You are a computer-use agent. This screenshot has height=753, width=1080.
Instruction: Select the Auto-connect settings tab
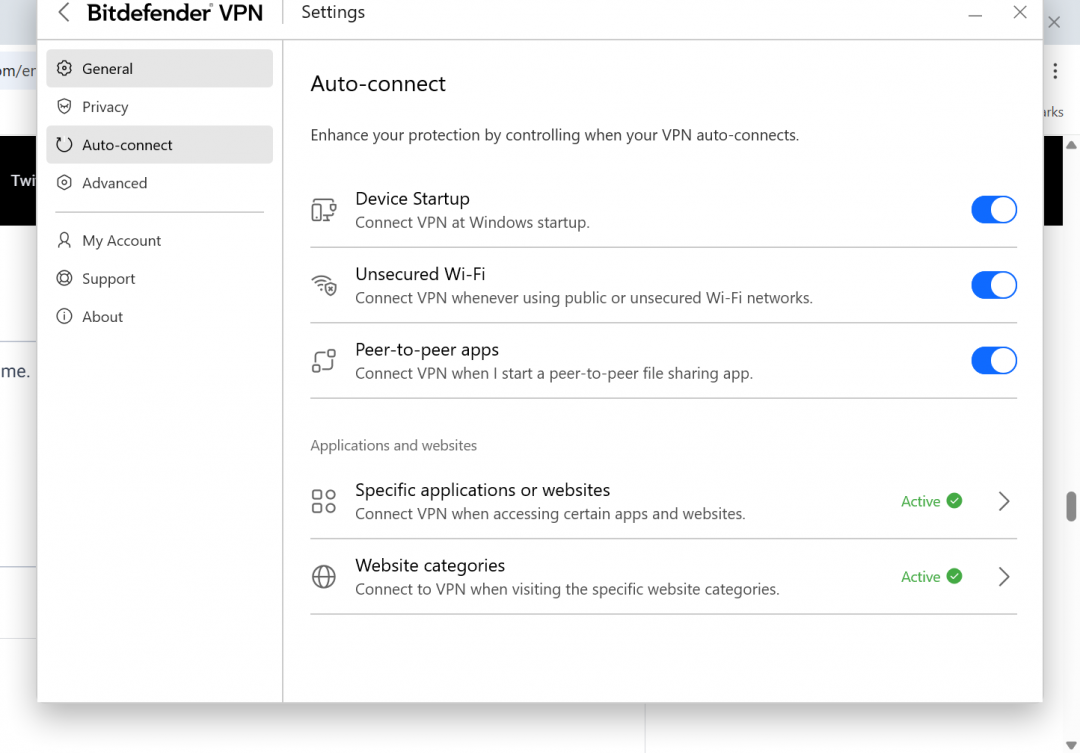tap(160, 145)
